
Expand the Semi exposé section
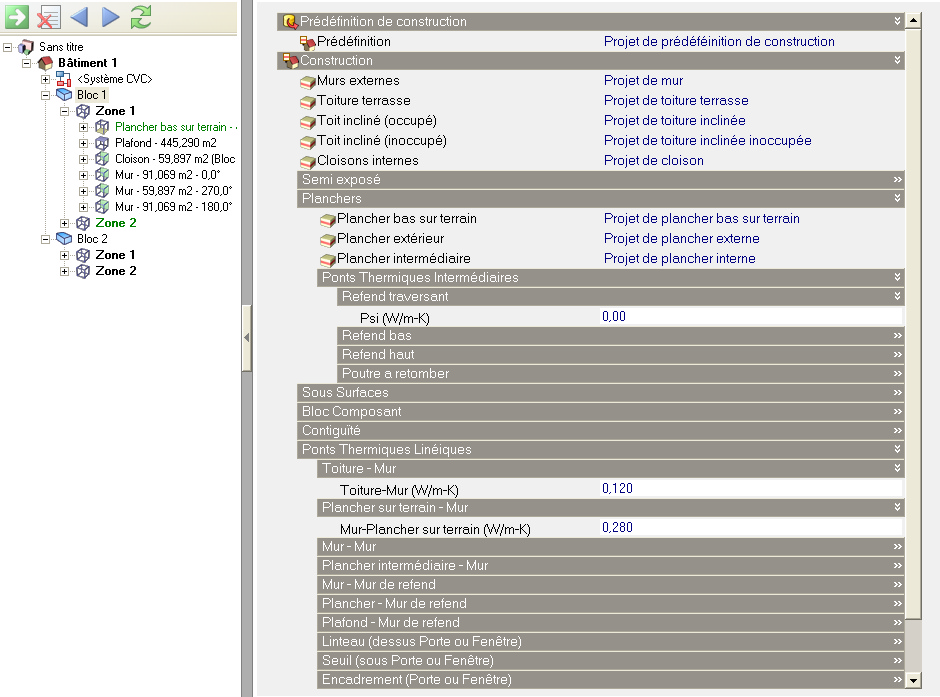(x=897, y=180)
